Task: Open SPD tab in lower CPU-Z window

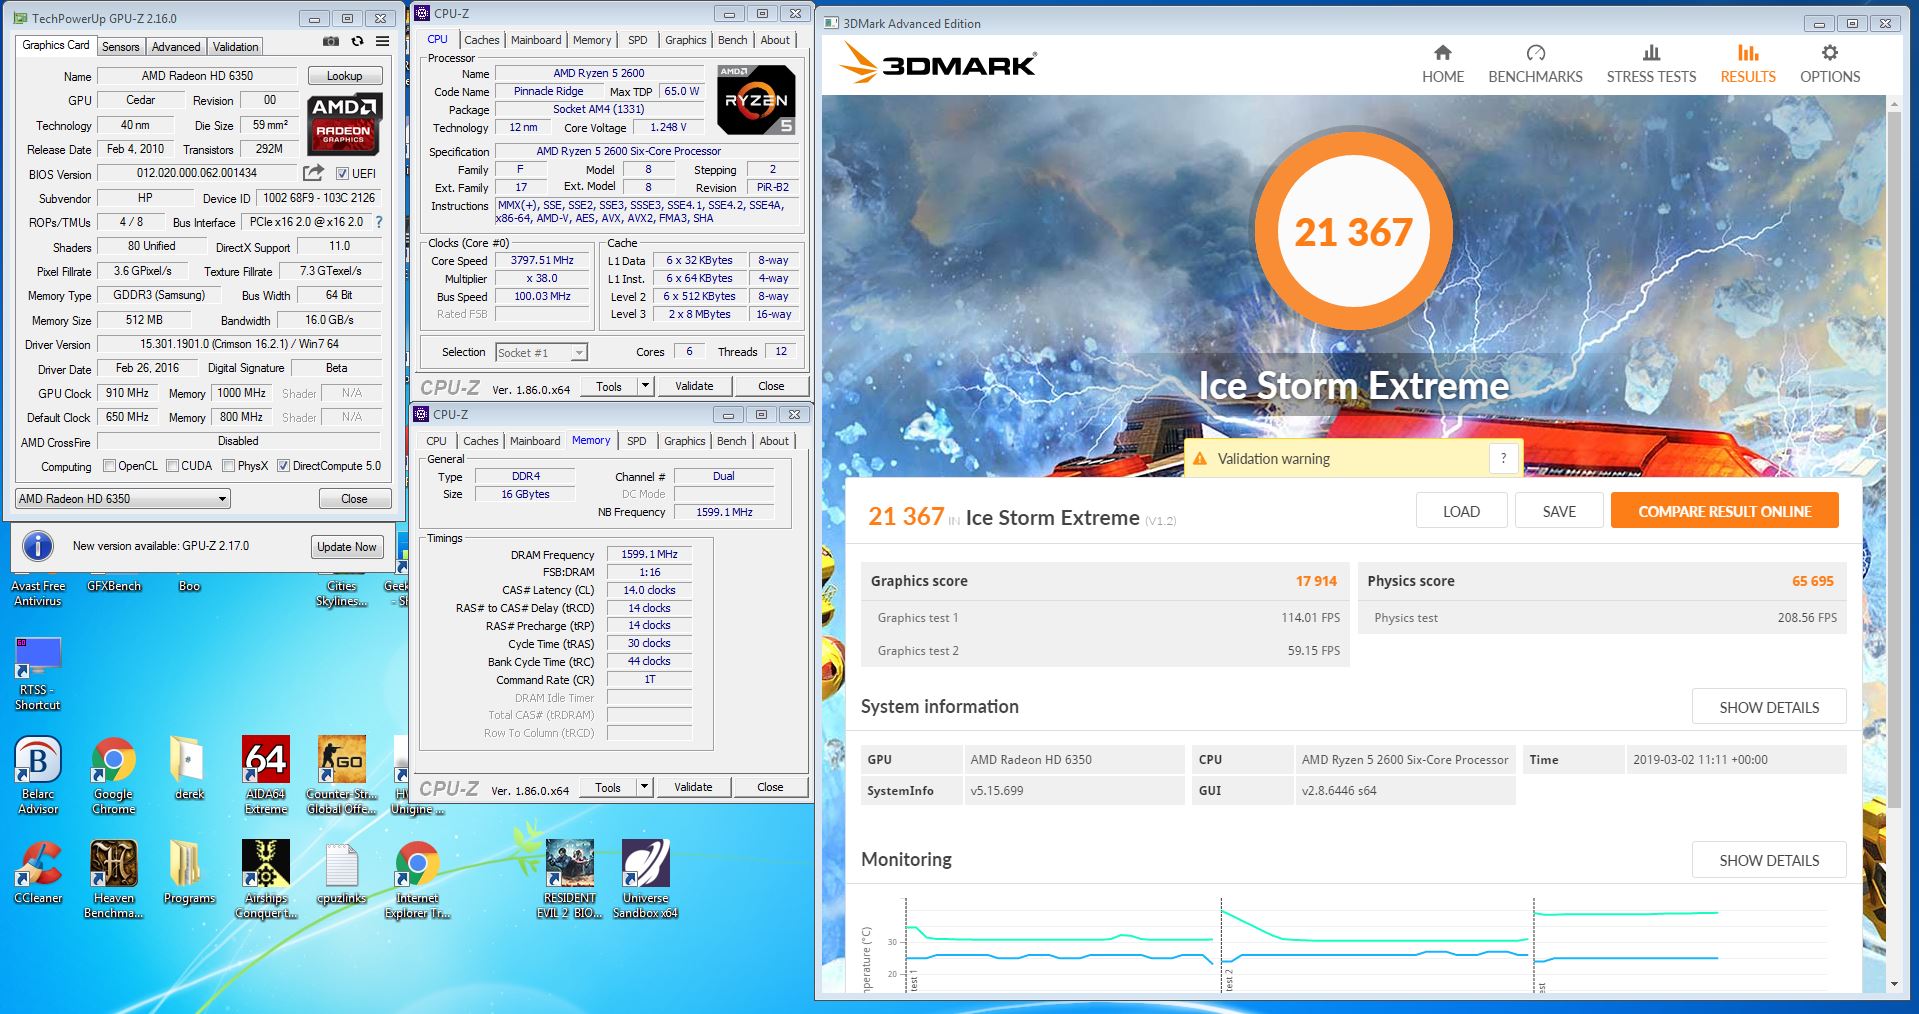Action: click(x=636, y=441)
